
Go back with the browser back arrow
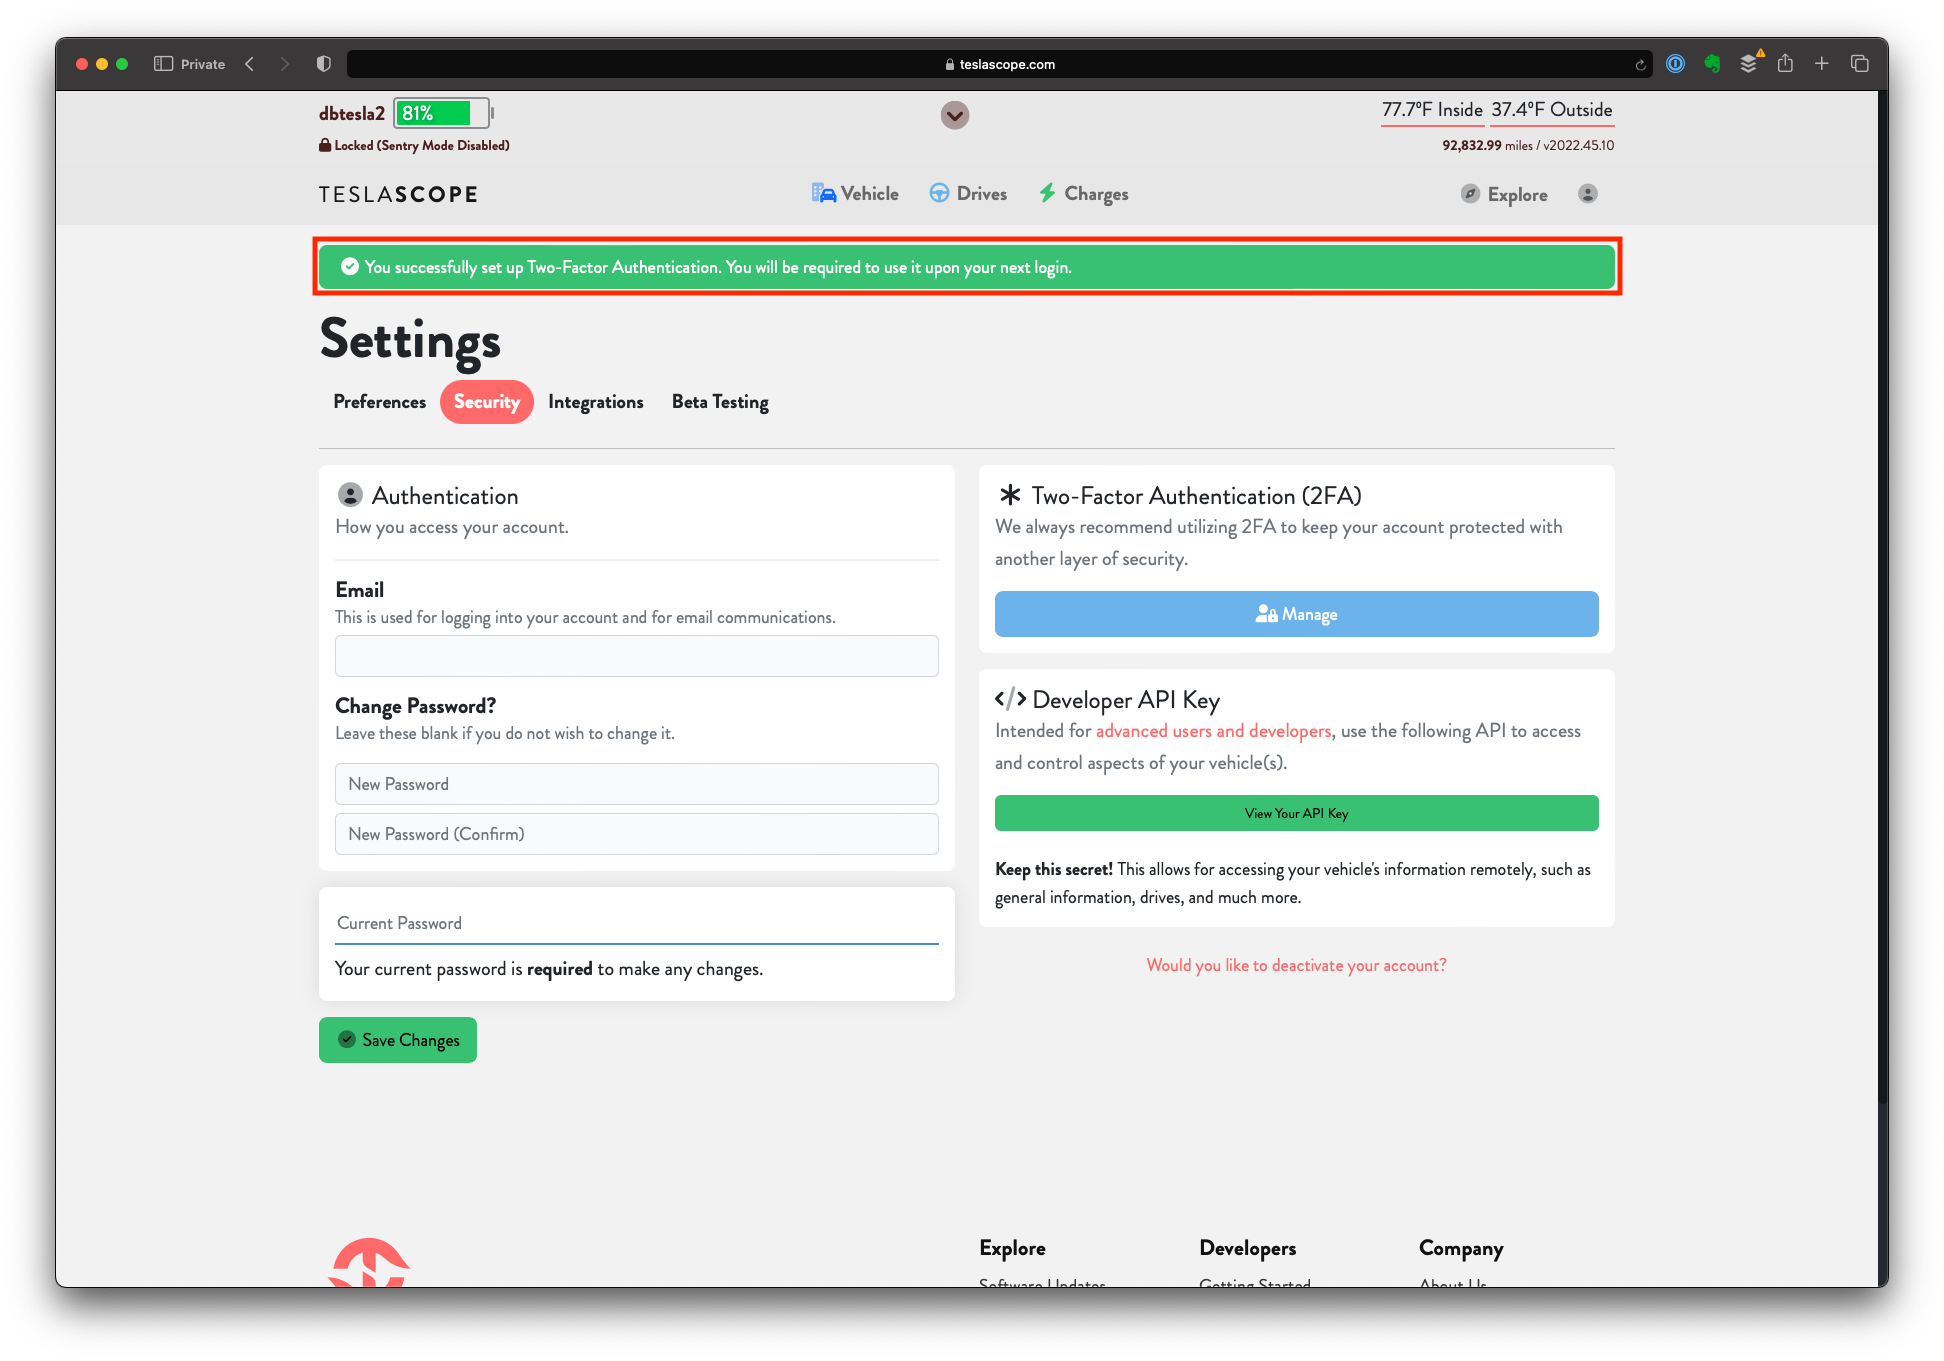click(x=250, y=64)
